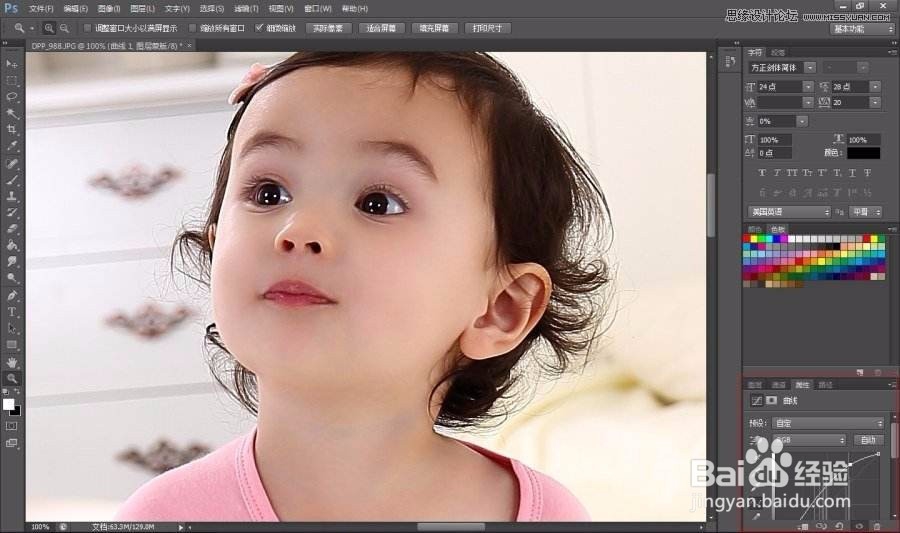The width and height of the screenshot is (900, 533).
Task: Open the 编辑(E) menu
Action: [75, 9]
